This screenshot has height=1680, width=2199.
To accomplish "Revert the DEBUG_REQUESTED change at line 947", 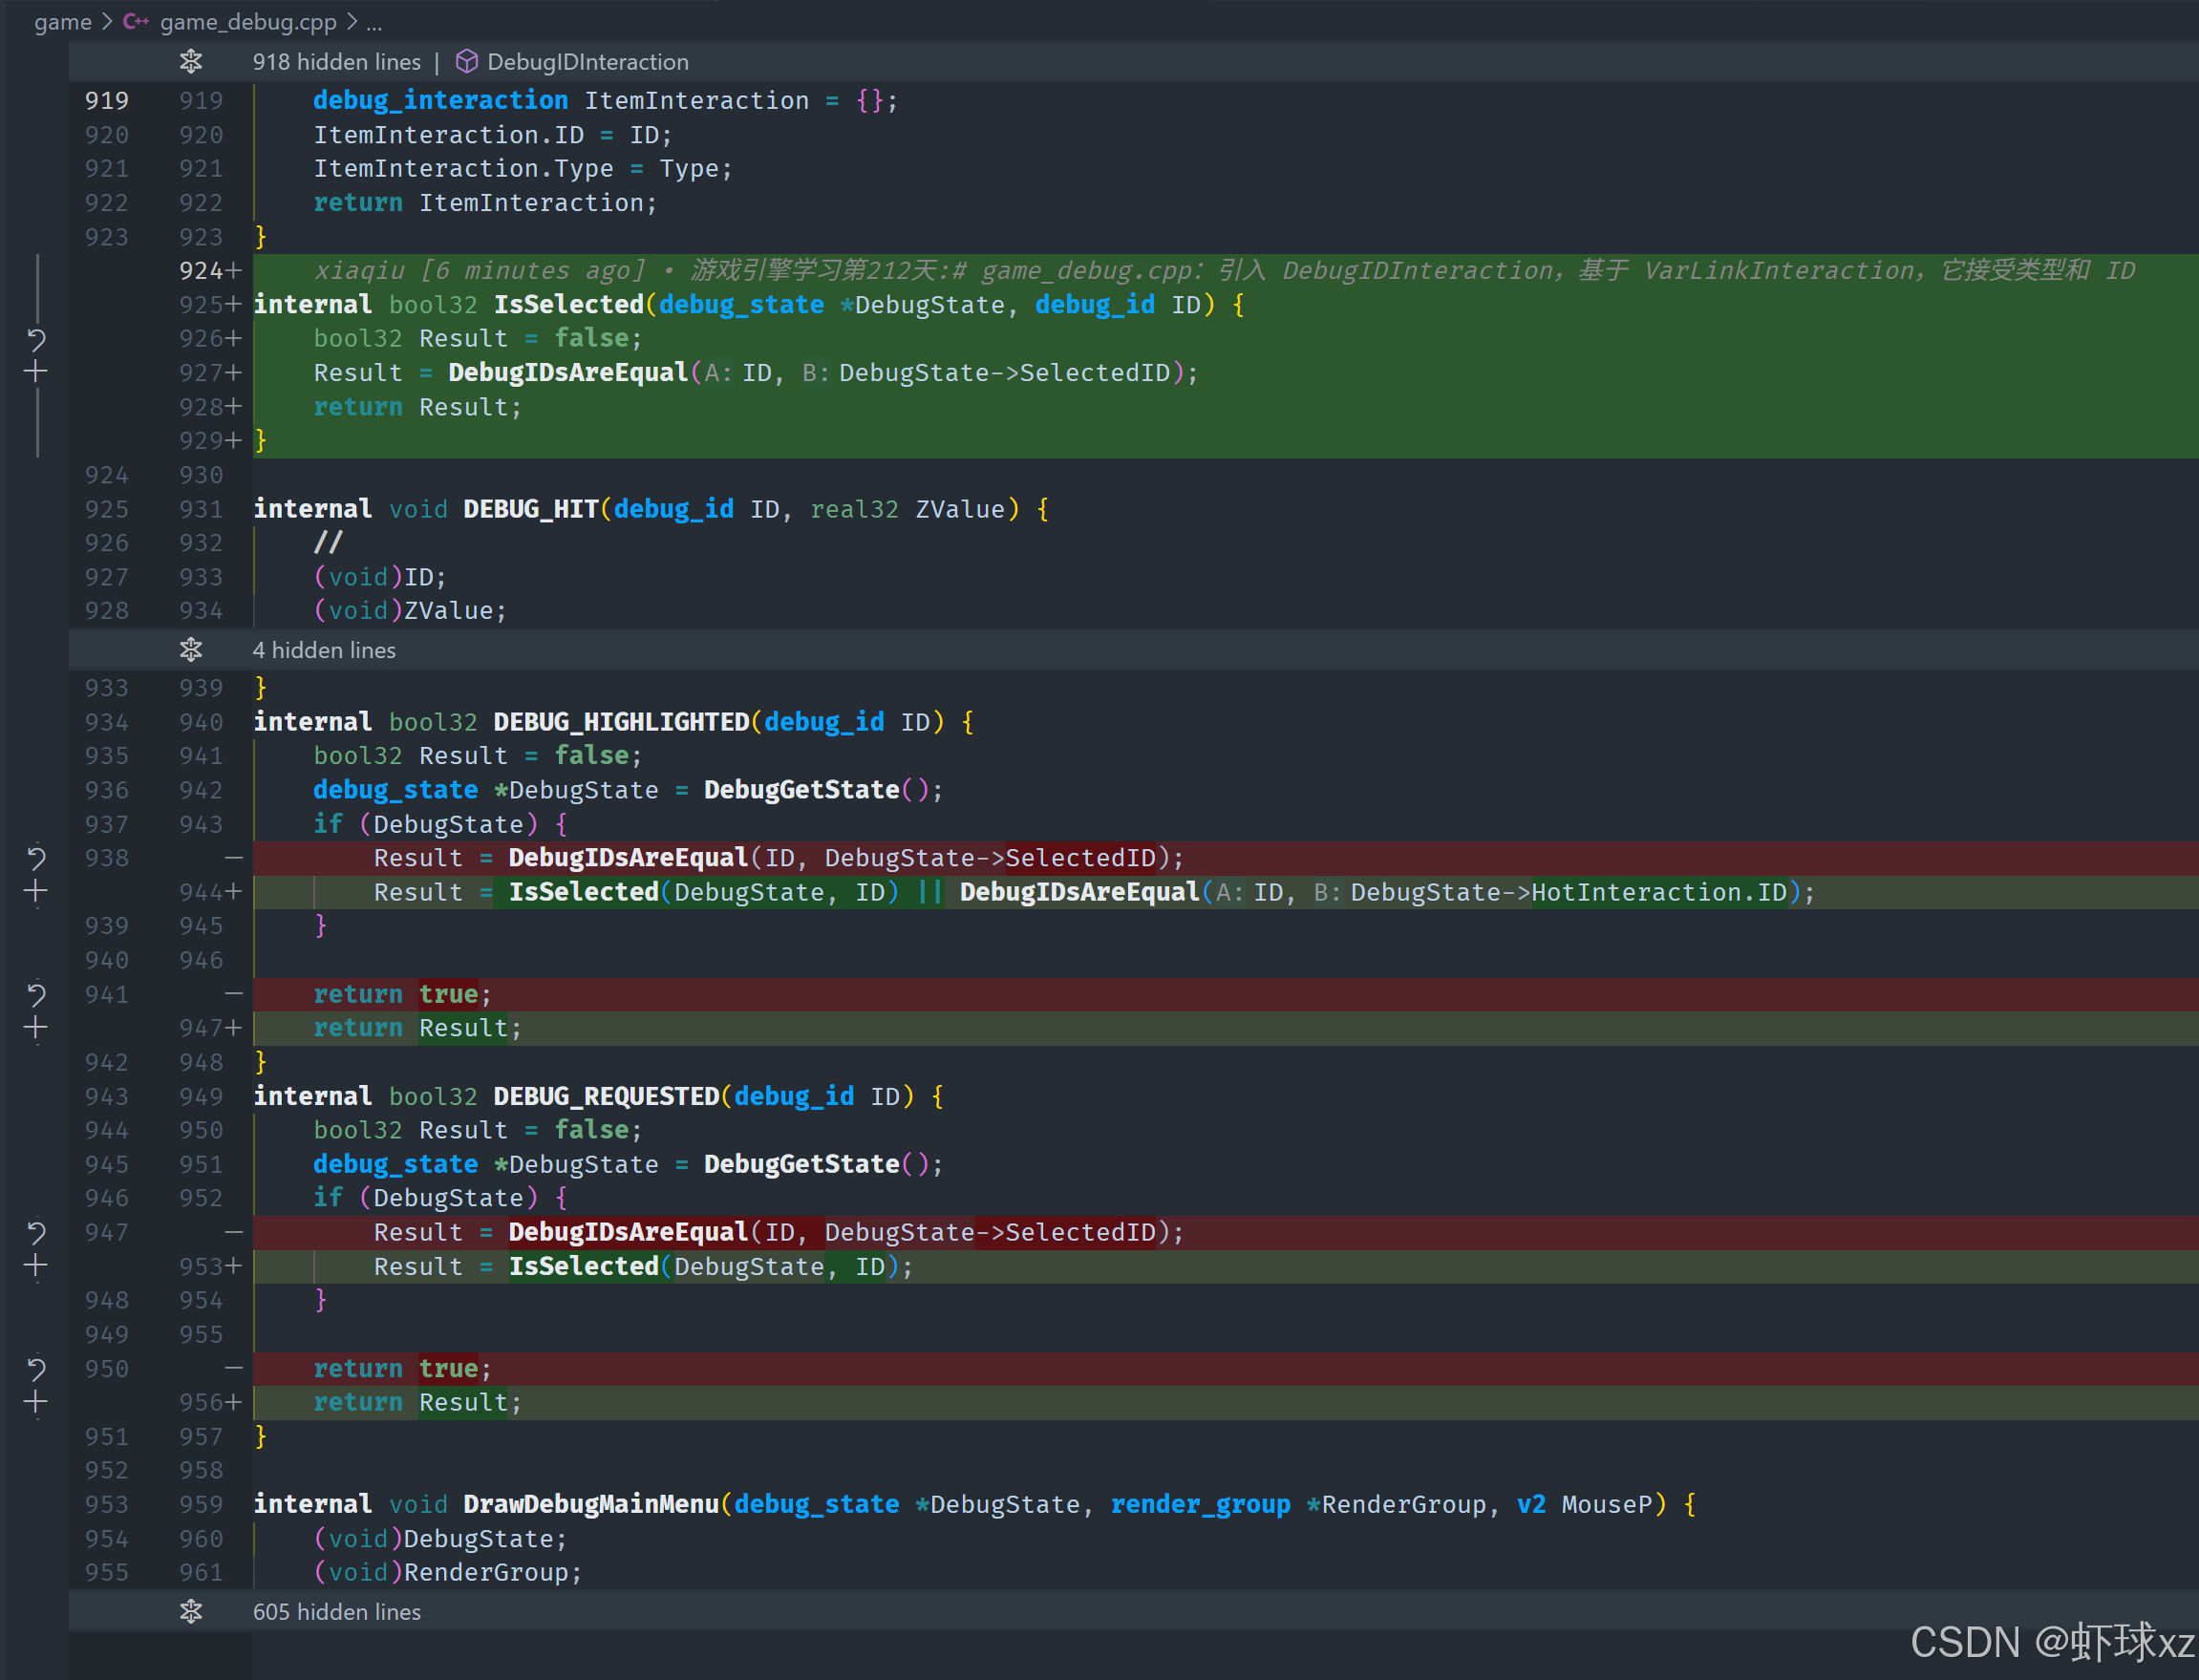I will tap(36, 1232).
